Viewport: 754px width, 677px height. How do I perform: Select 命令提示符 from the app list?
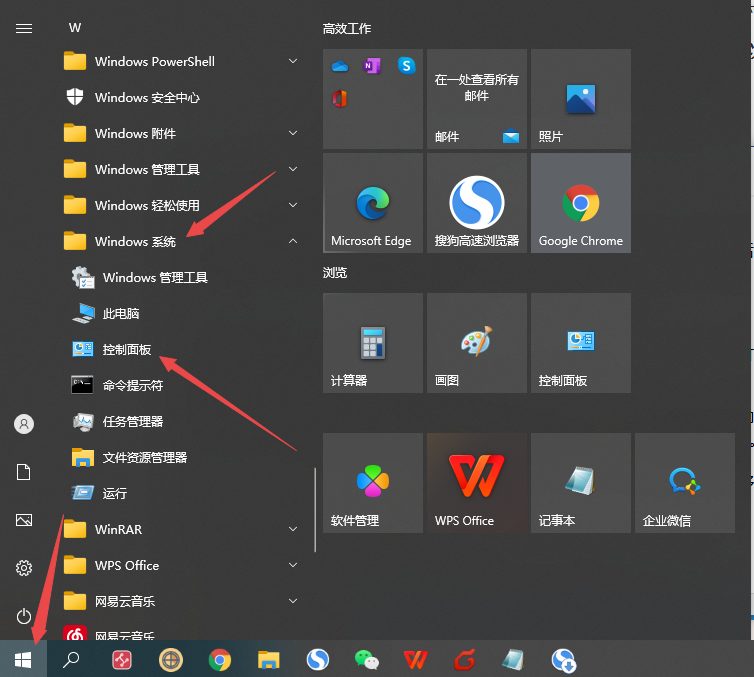click(x=132, y=385)
